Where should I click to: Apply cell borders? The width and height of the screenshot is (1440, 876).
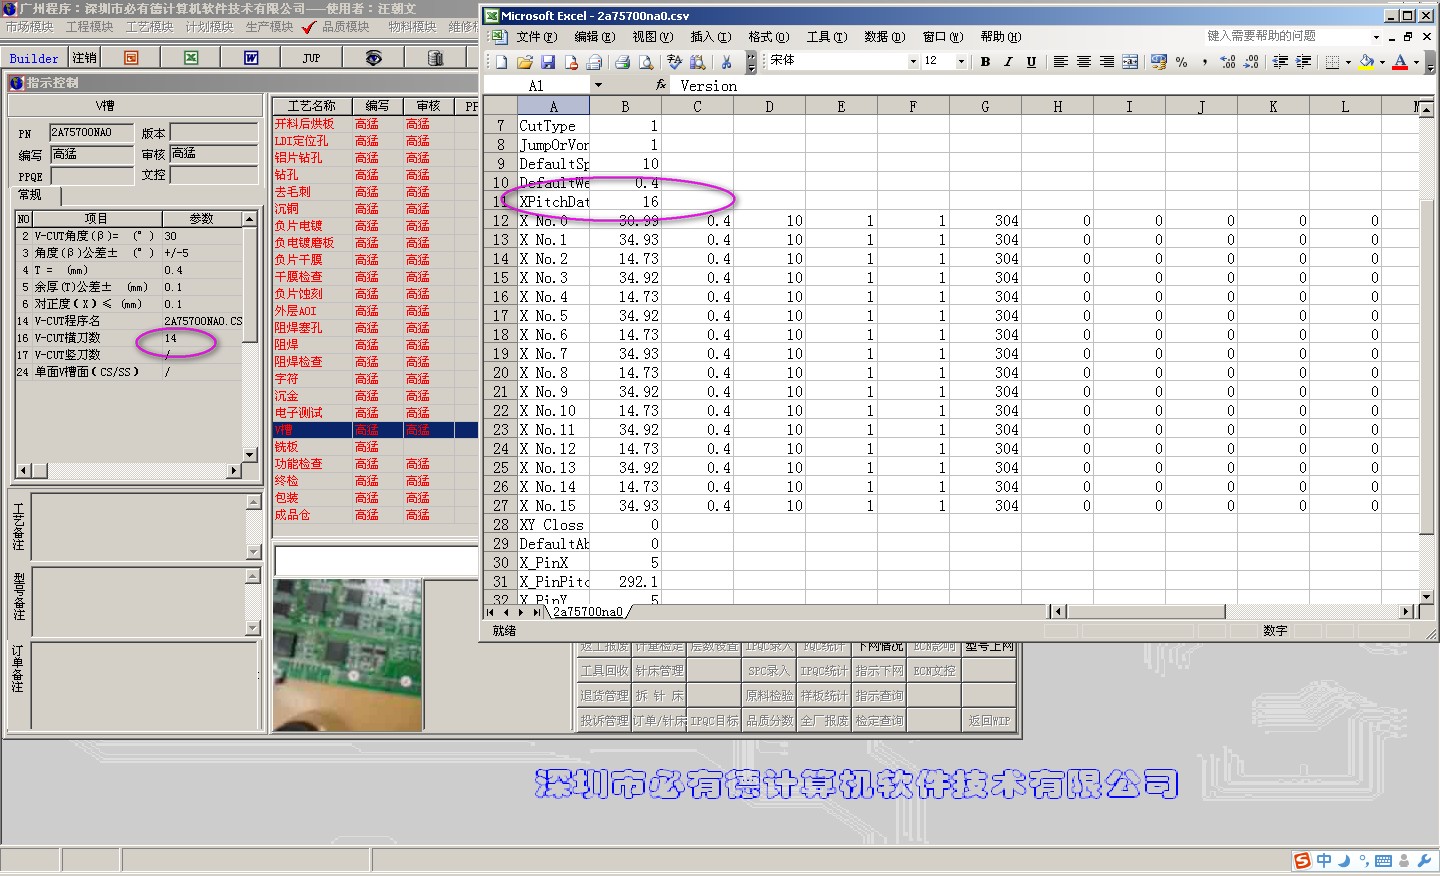[x=1332, y=62]
